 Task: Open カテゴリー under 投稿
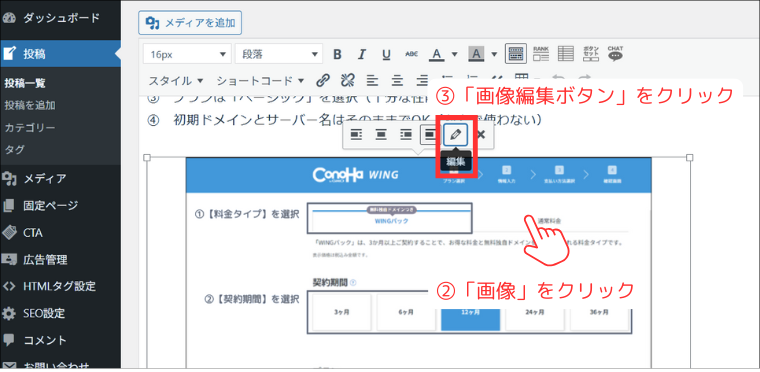point(30,128)
